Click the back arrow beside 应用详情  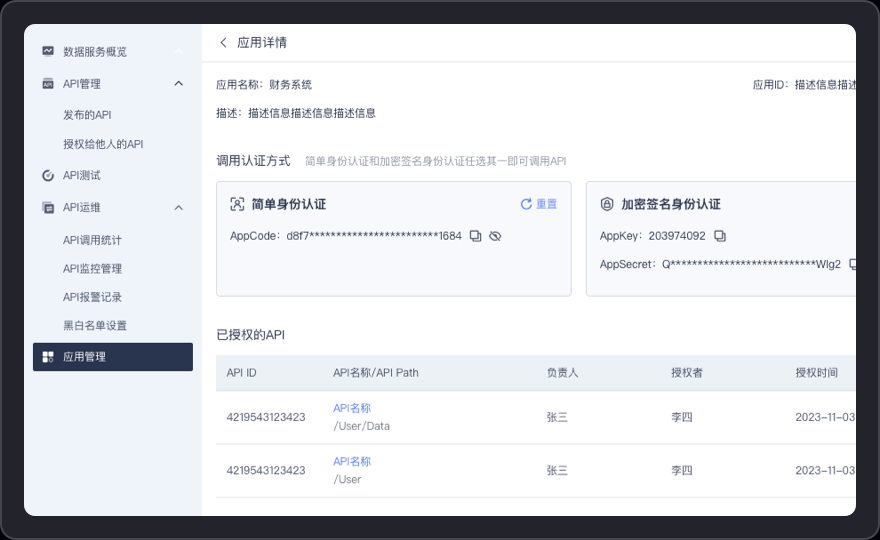point(223,43)
